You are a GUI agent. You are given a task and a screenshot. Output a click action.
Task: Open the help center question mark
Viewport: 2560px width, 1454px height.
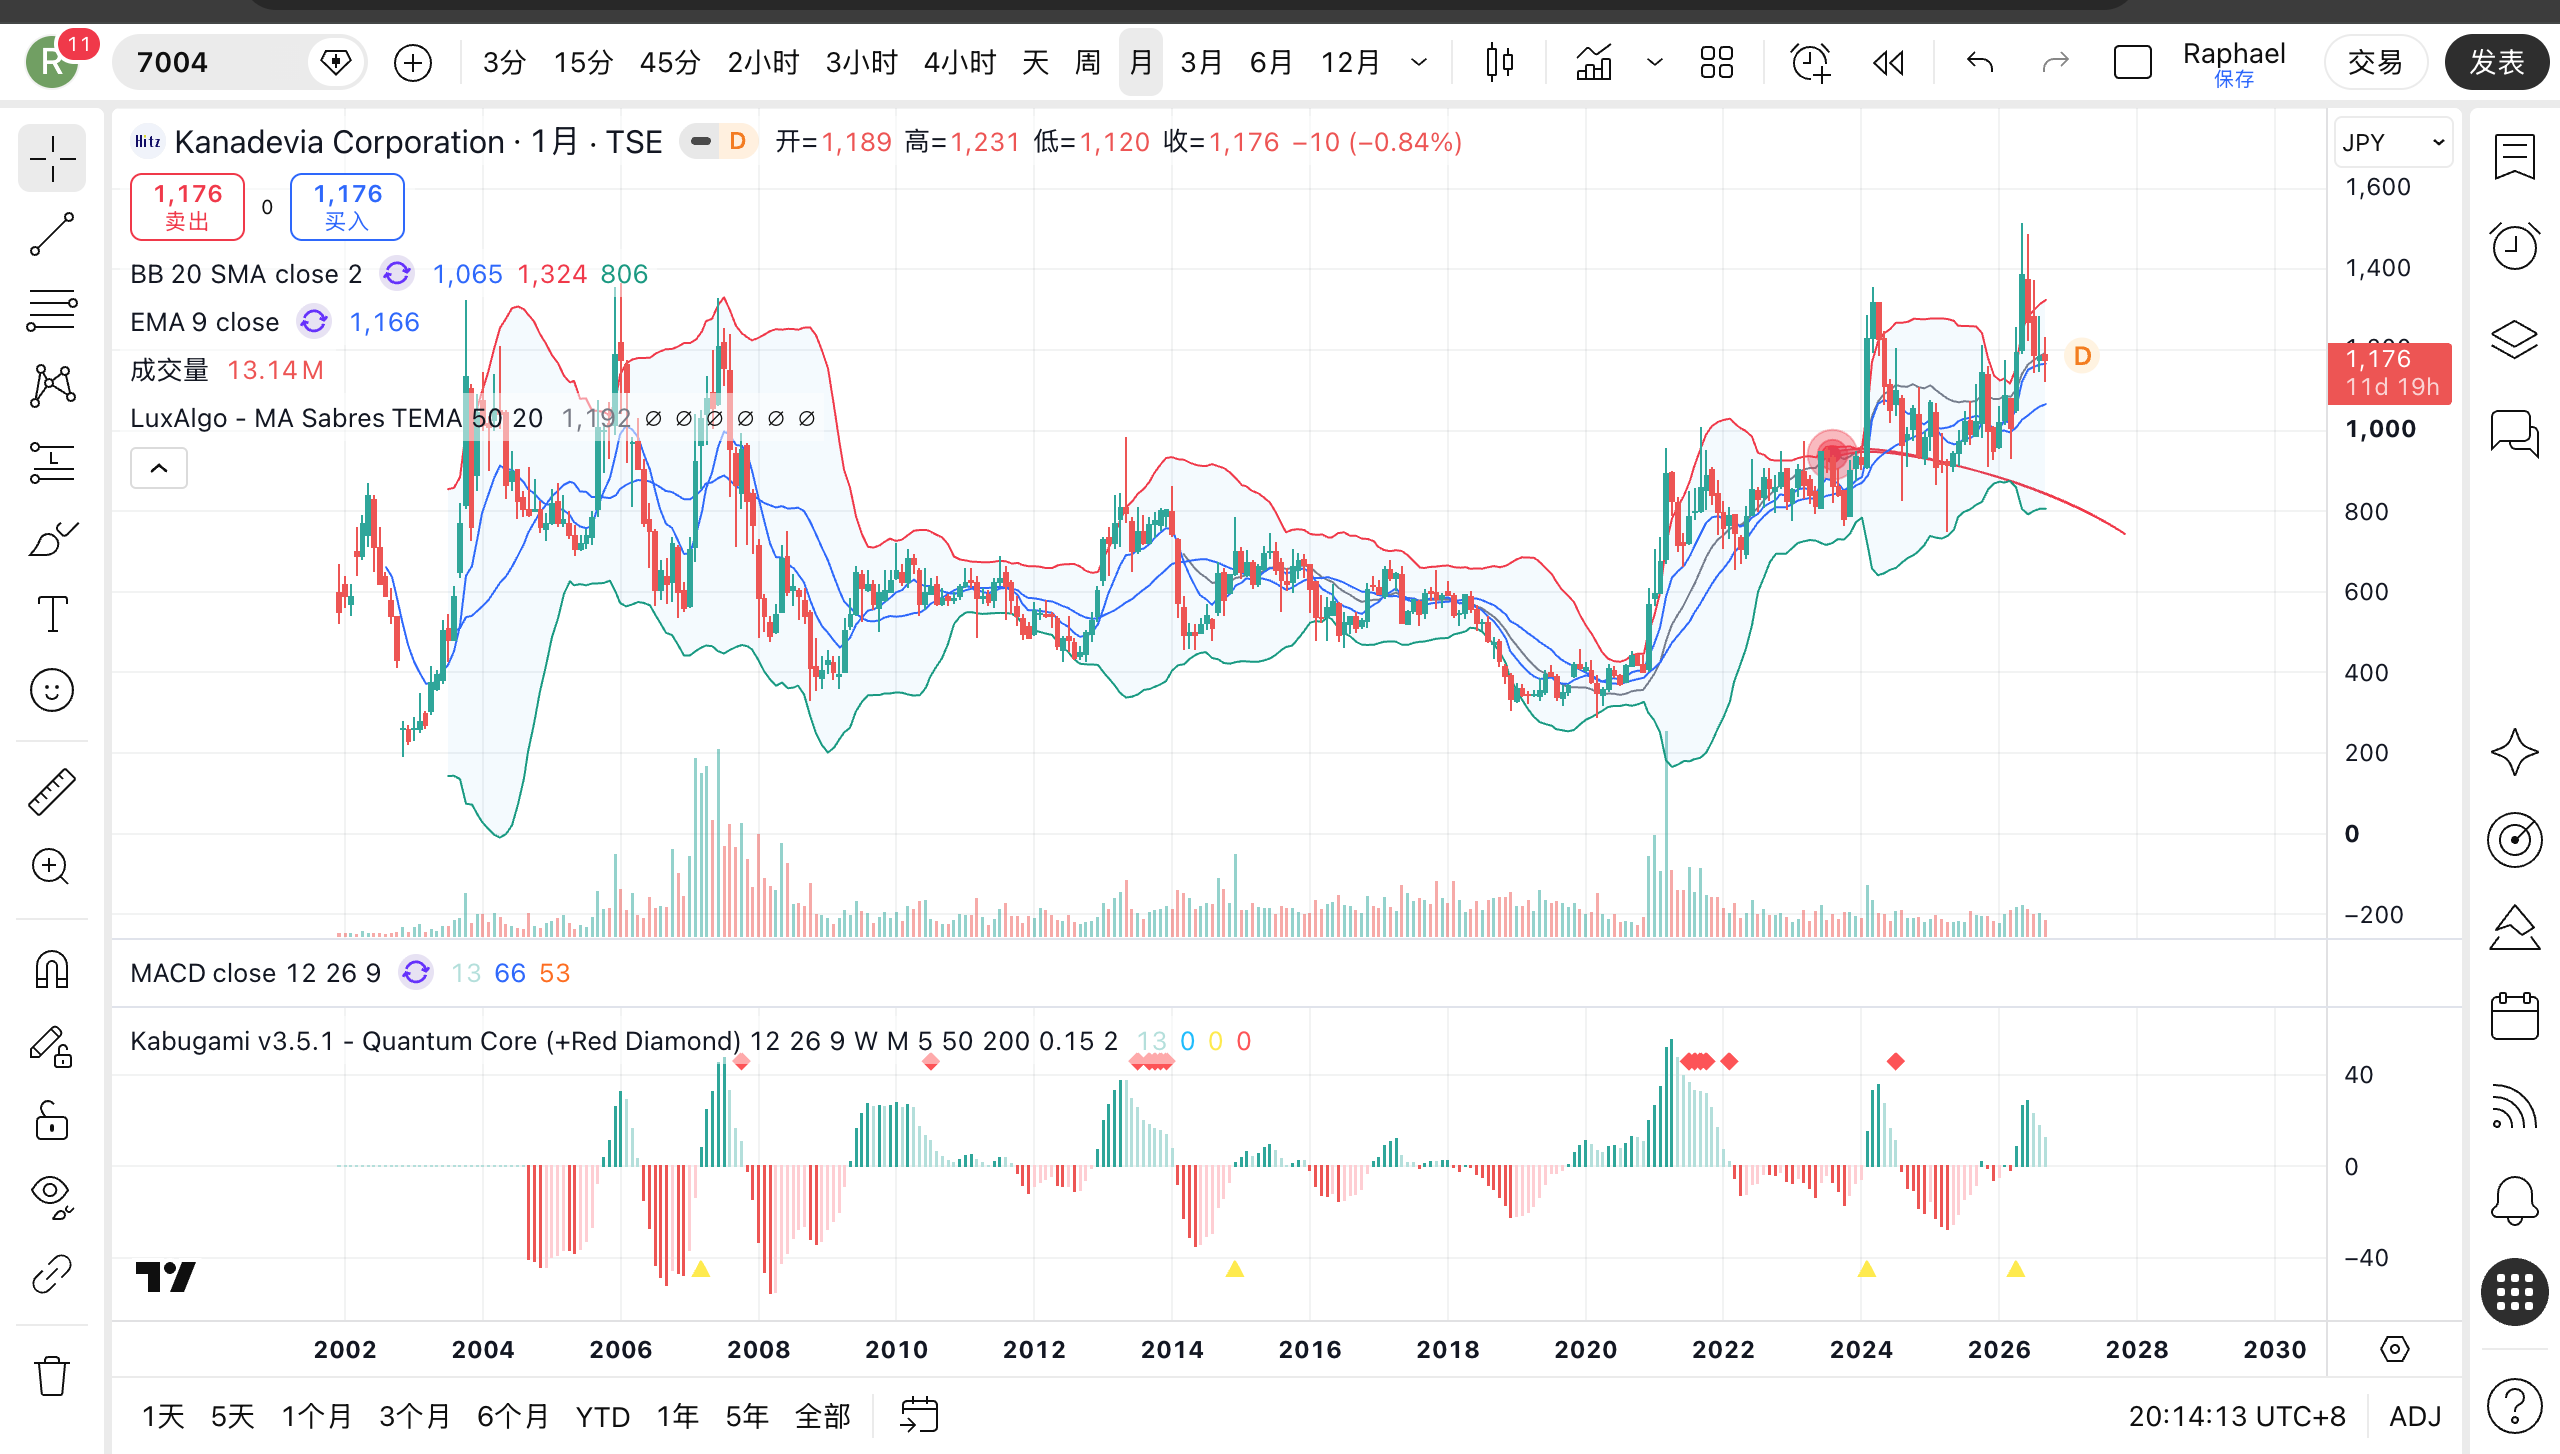(x=2514, y=1406)
